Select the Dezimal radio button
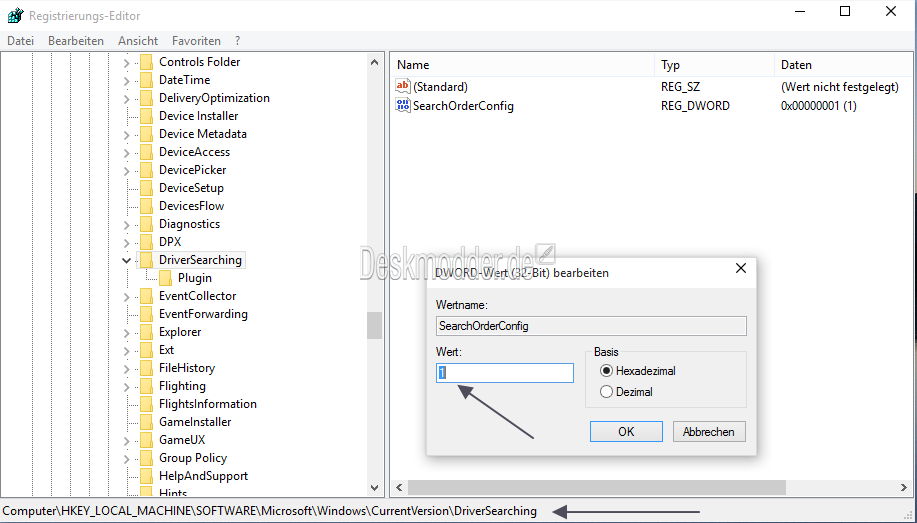 (606, 392)
